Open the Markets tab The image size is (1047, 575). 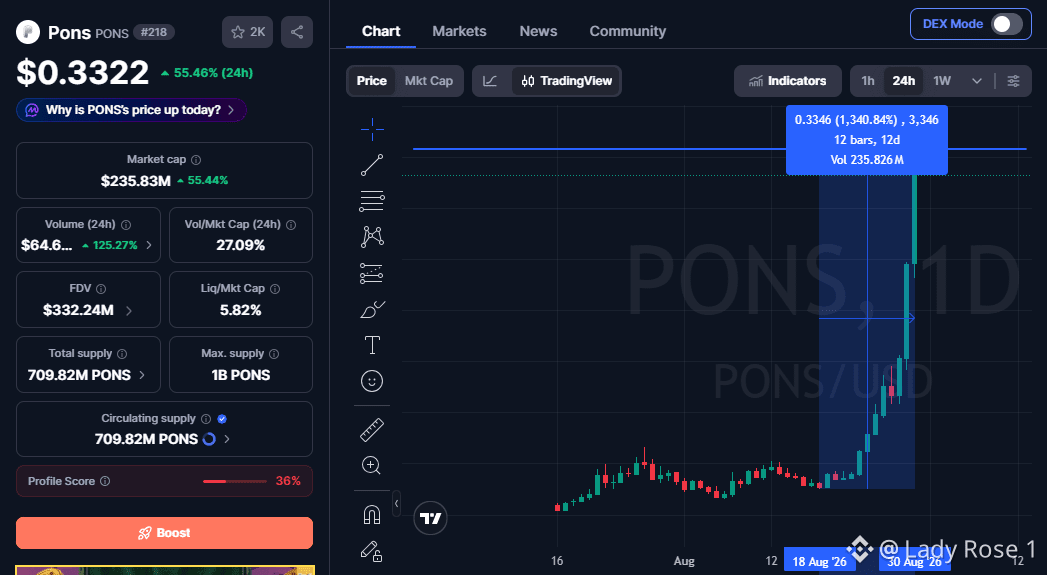pyautogui.click(x=459, y=31)
